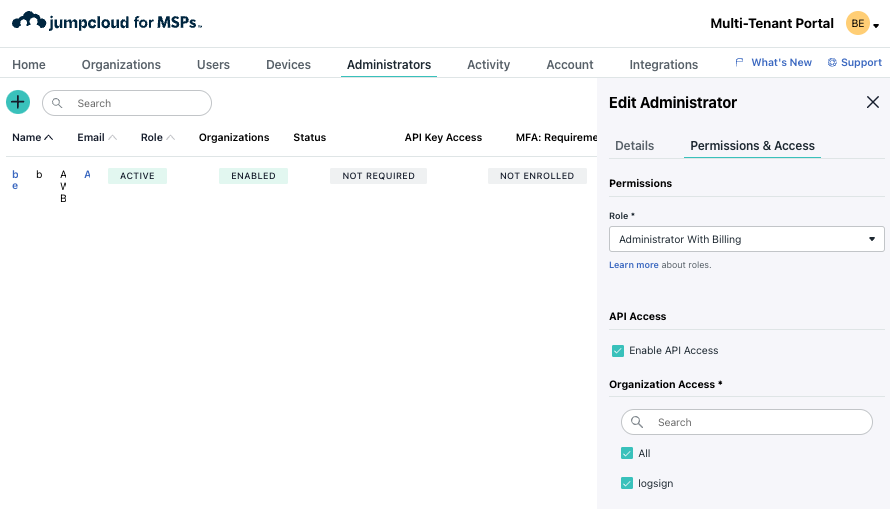Toggle the All organizations checkbox
Viewport: 890px width, 509px height.
(x=627, y=453)
